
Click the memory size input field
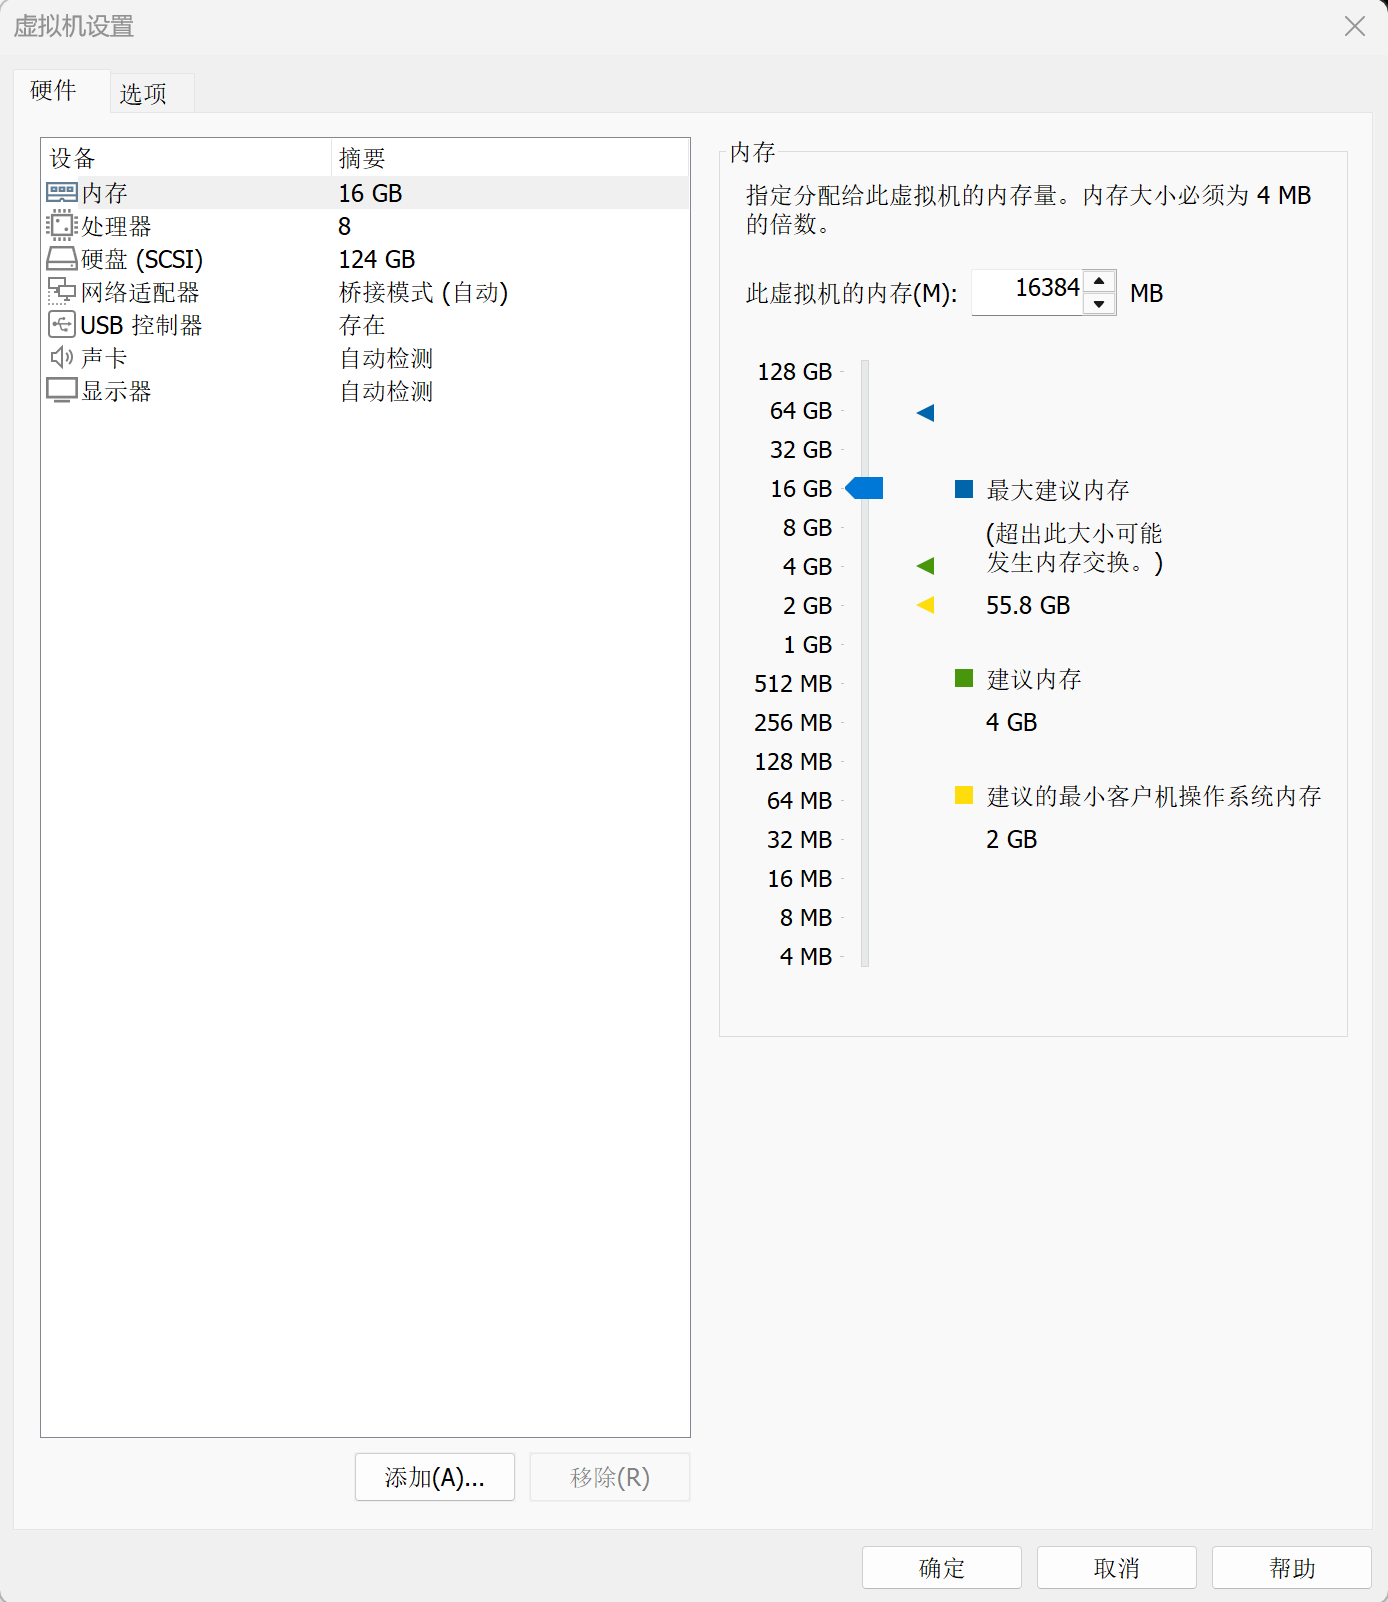(x=1027, y=292)
